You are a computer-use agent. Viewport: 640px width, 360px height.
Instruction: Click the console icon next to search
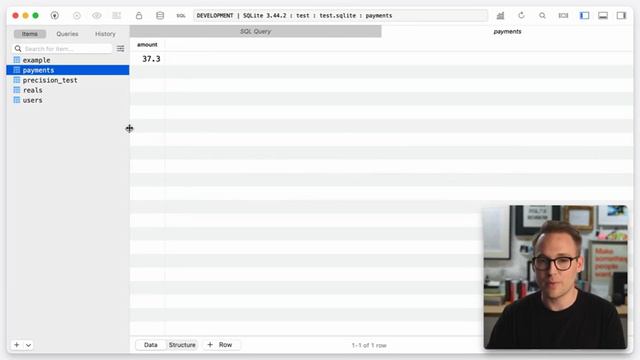563,16
